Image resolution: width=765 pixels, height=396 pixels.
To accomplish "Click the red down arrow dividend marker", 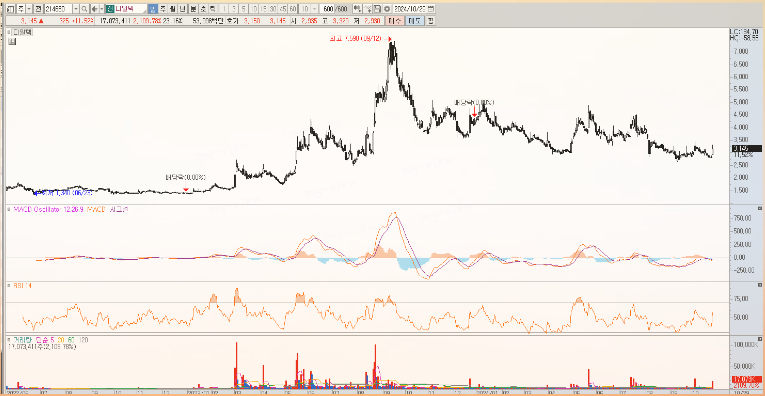I will coord(474,112).
